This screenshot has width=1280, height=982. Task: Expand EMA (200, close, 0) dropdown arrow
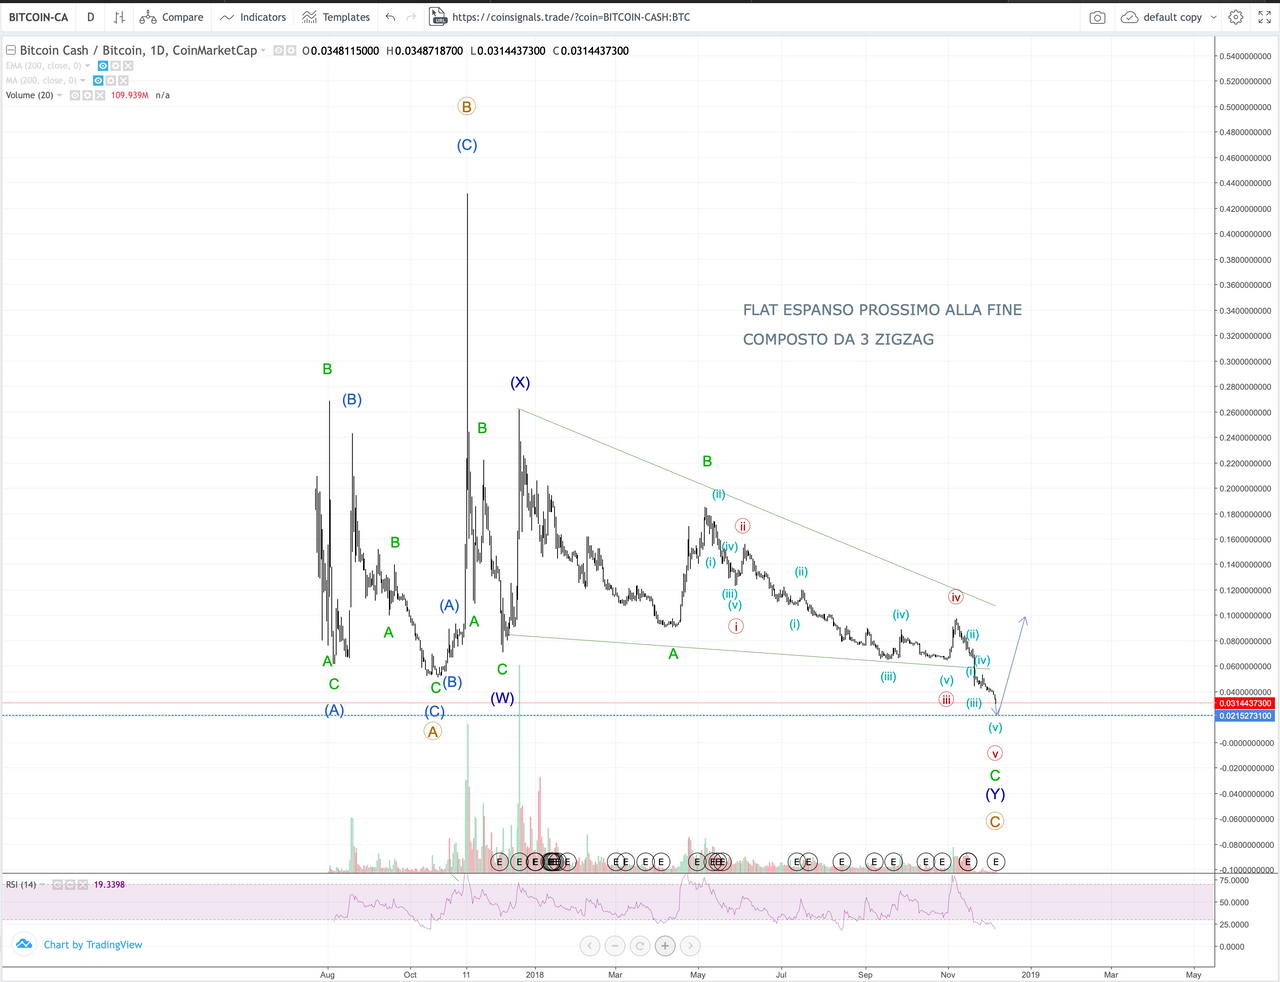click(87, 66)
